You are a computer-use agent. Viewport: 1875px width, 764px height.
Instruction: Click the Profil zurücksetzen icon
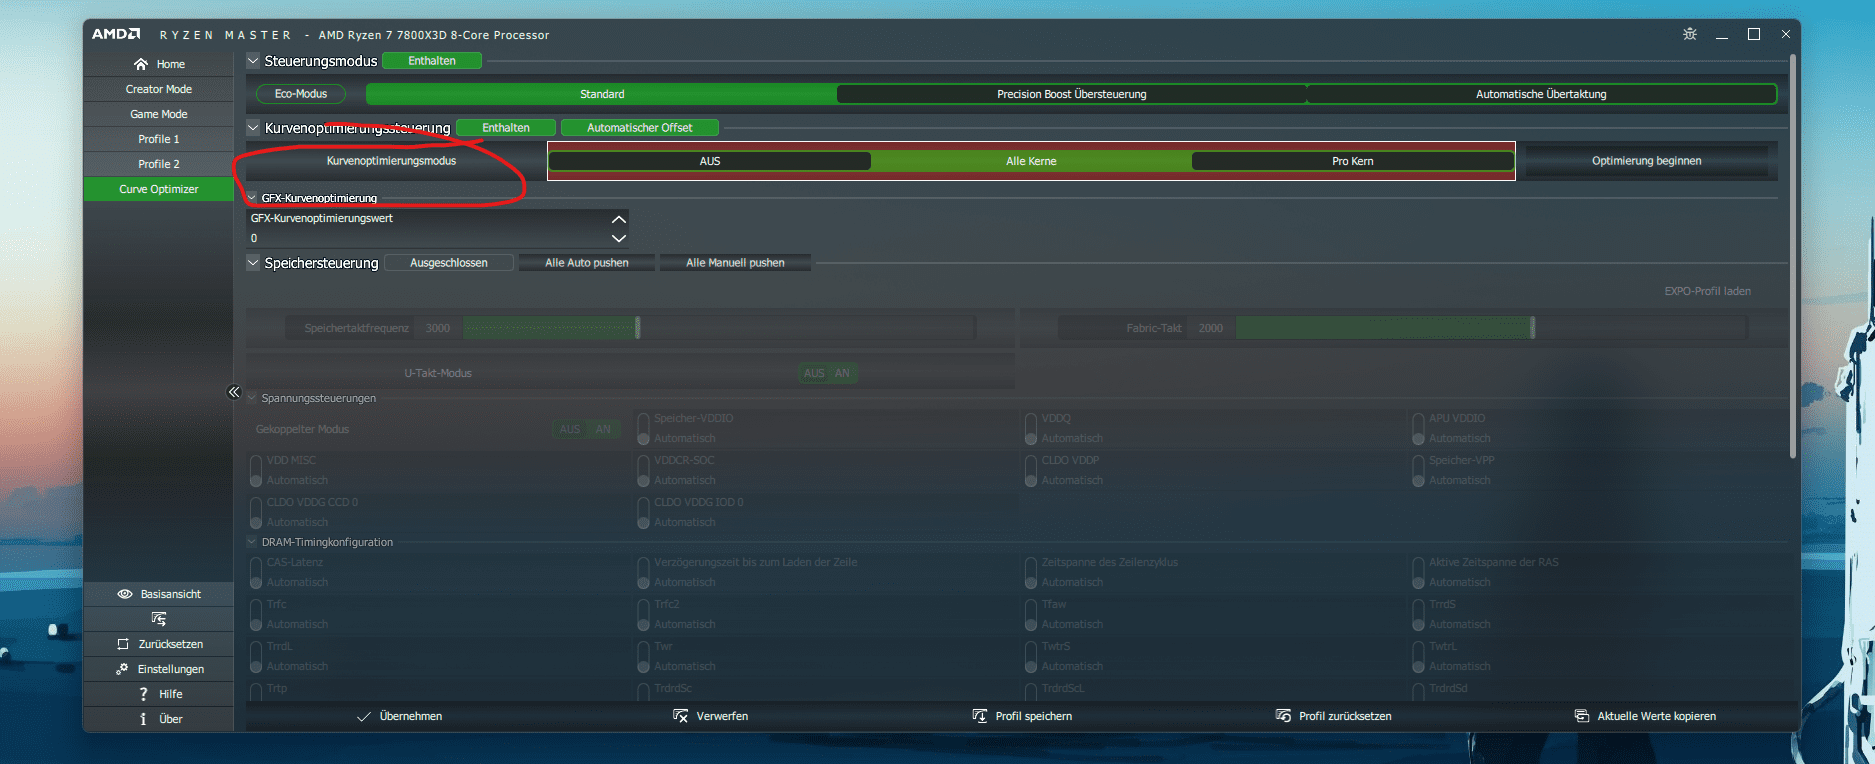tap(1283, 716)
